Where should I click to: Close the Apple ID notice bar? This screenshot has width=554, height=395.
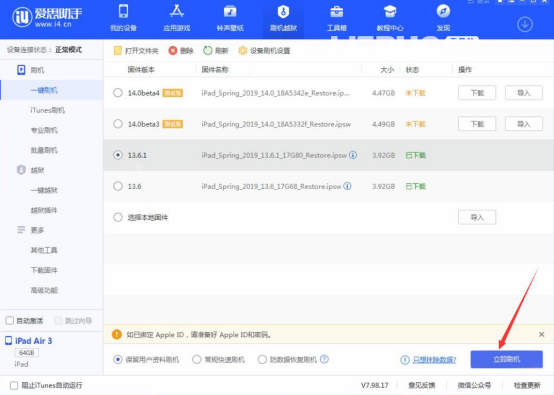pyautogui.click(x=541, y=334)
